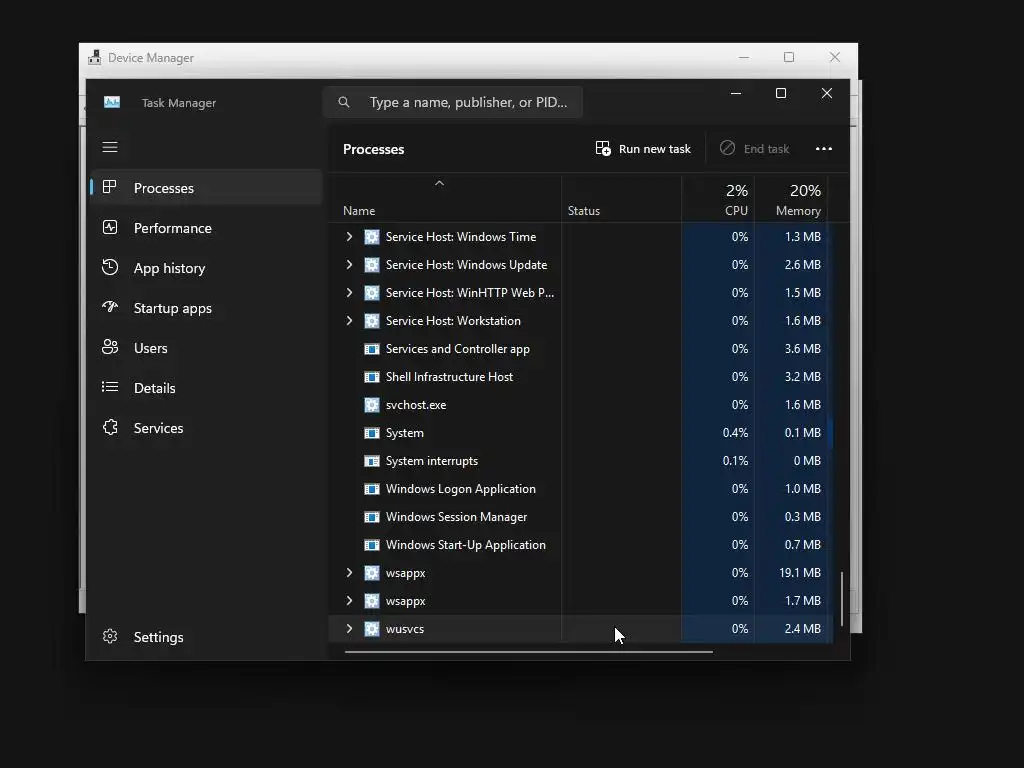
Task: Click the Device Manager window title icon
Action: tap(95, 57)
